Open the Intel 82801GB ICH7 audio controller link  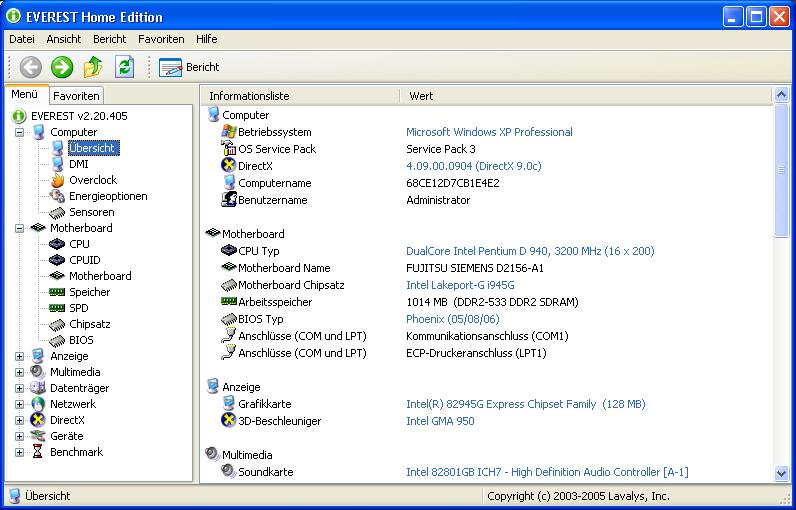pos(547,472)
